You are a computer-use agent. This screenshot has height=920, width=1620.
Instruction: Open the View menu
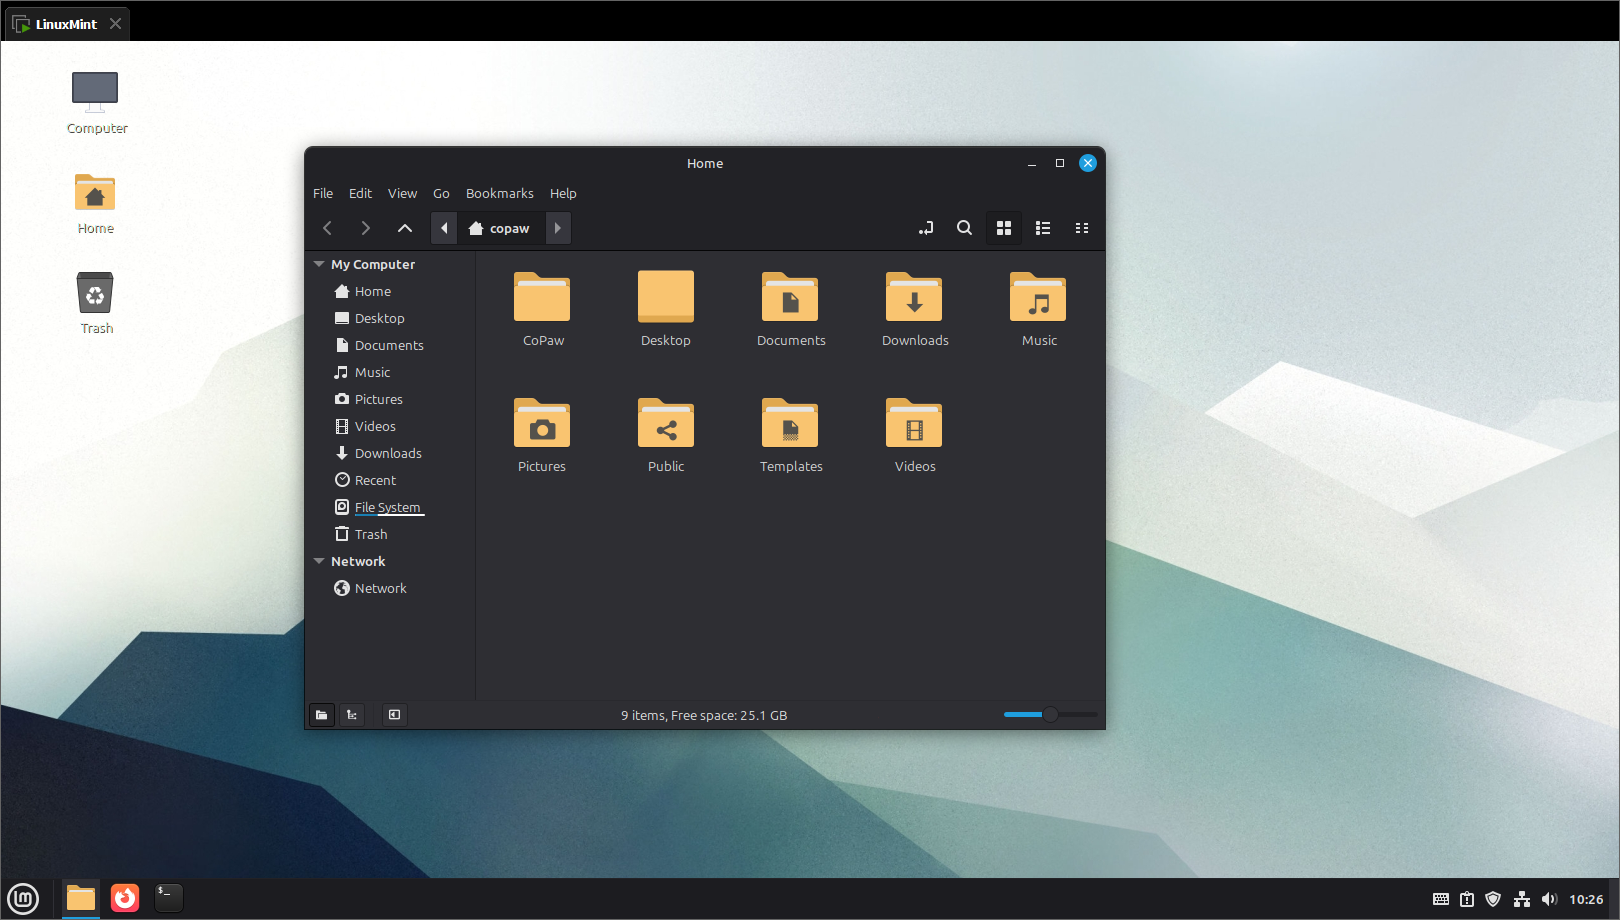[x=402, y=193]
